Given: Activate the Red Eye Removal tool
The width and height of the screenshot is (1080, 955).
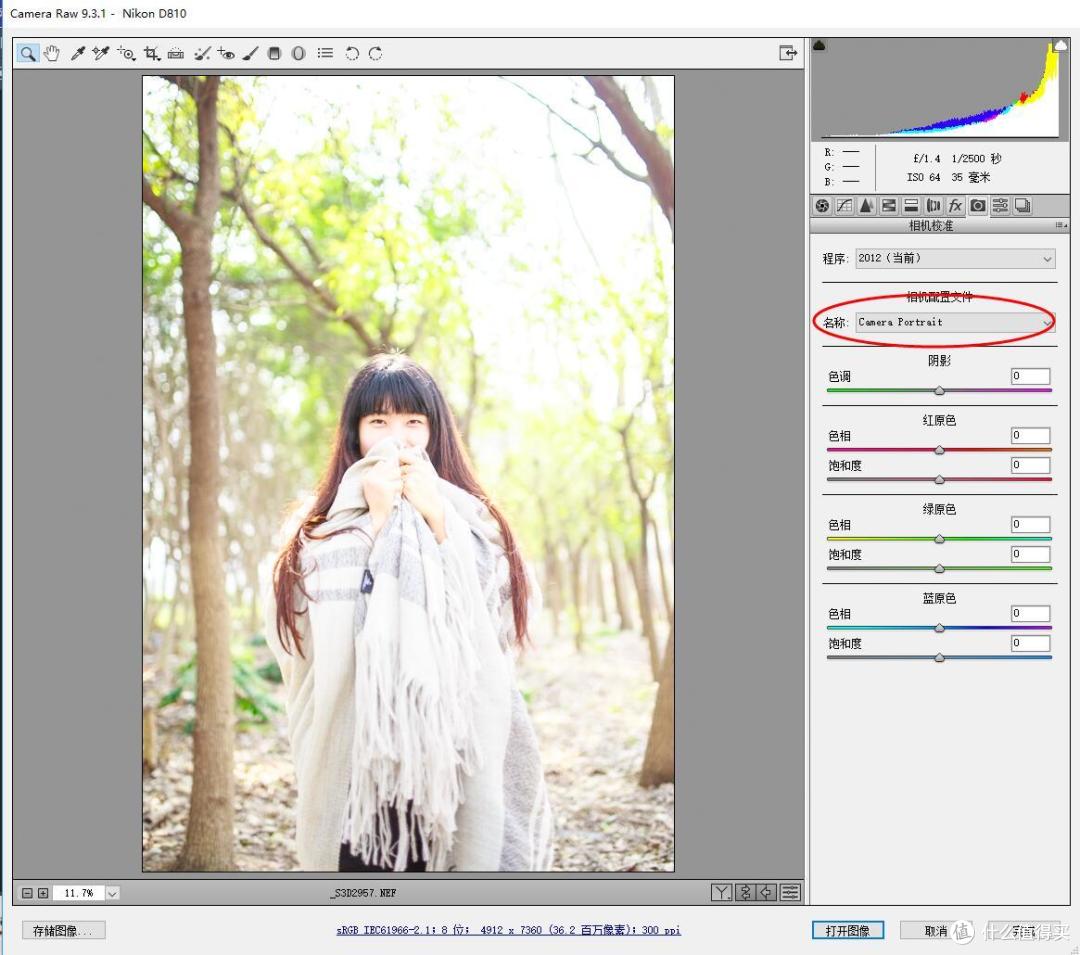Looking at the screenshot, I should coord(226,54).
